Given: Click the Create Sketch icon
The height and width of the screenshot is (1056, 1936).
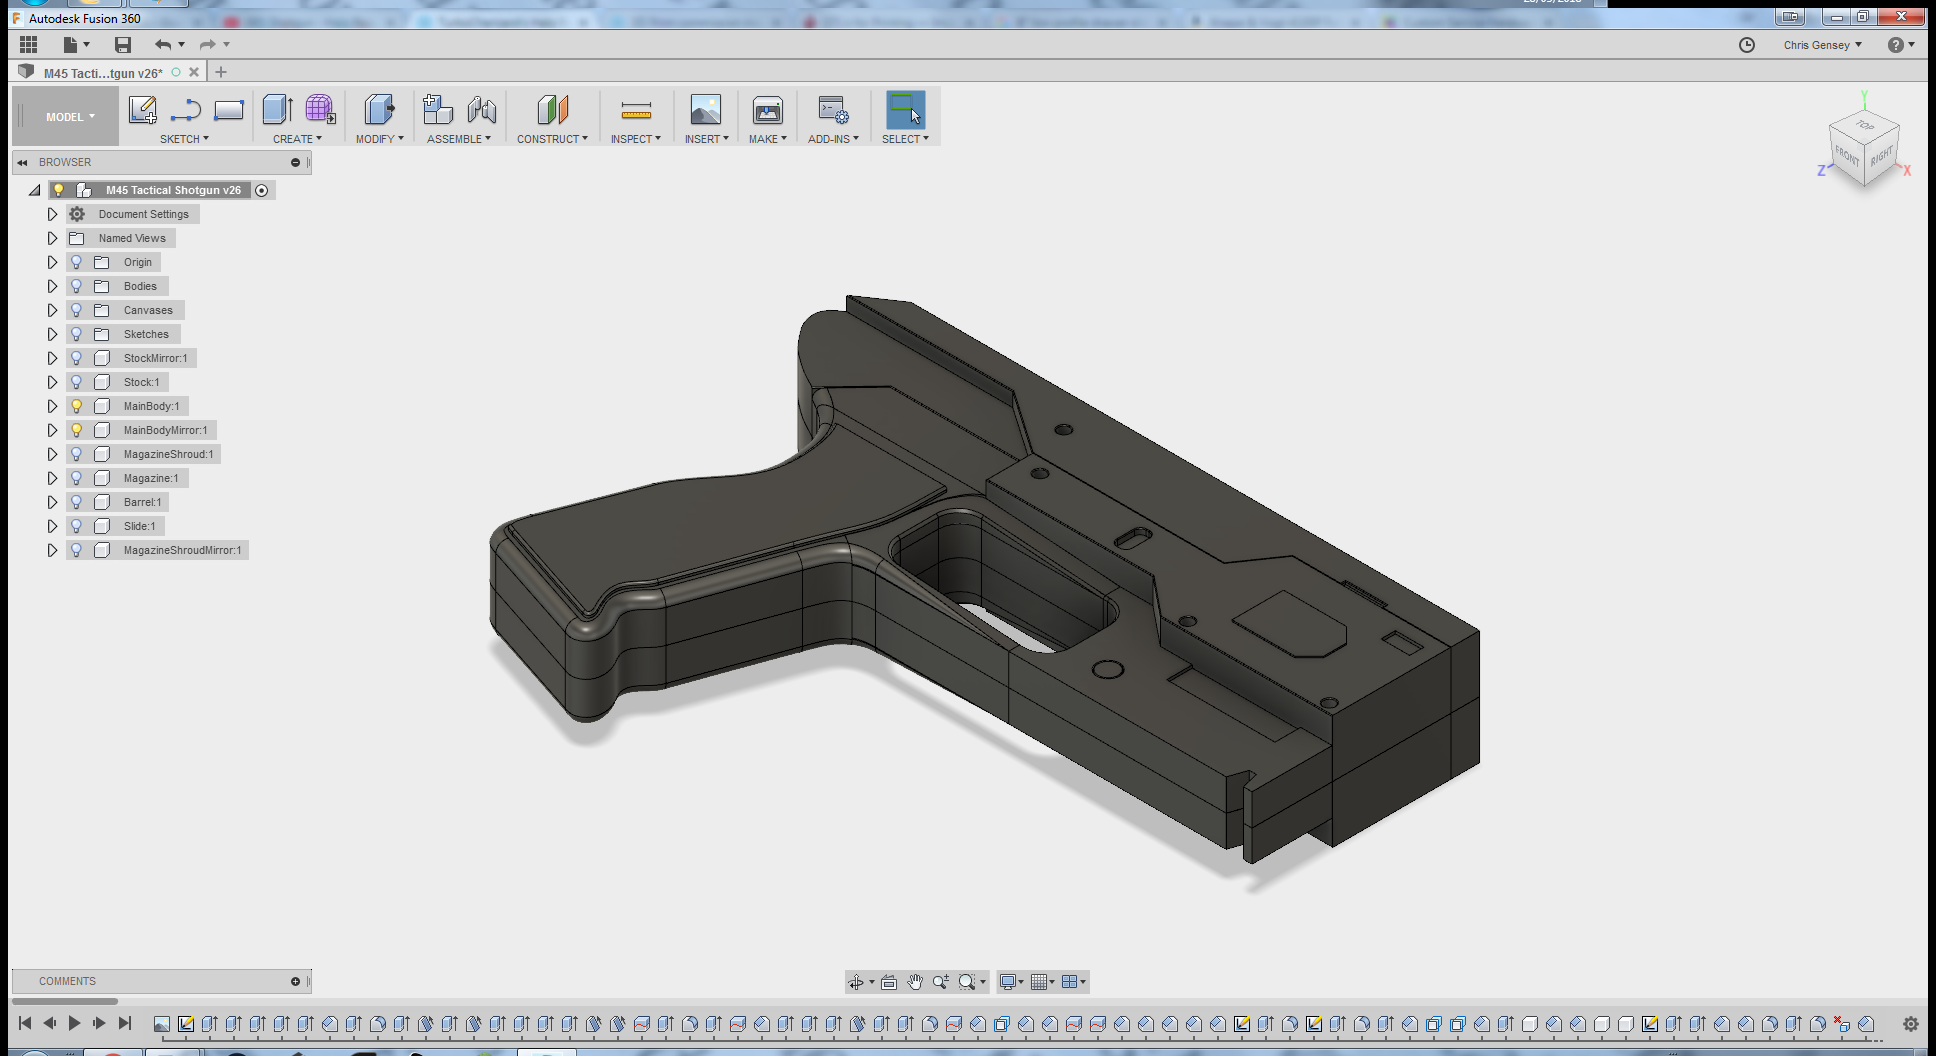Looking at the screenshot, I should [143, 110].
